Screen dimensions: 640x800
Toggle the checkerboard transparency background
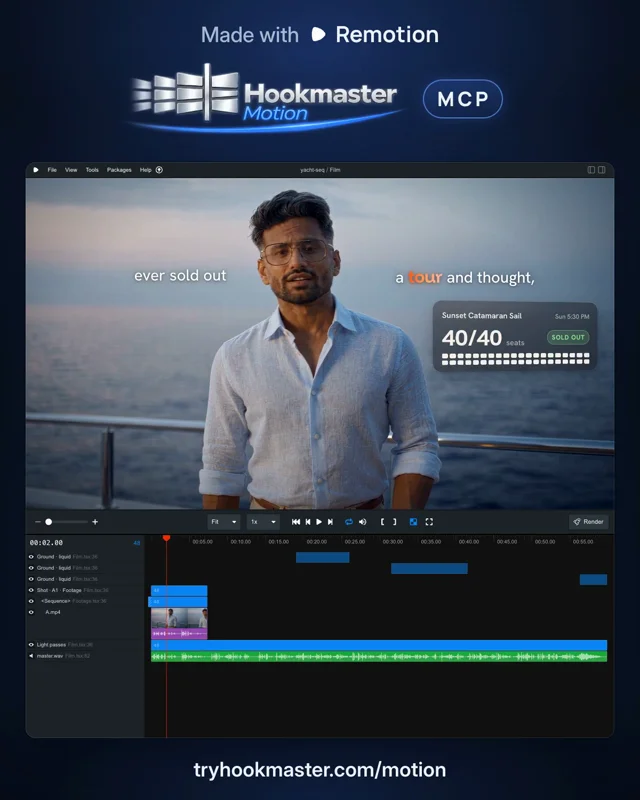413,522
